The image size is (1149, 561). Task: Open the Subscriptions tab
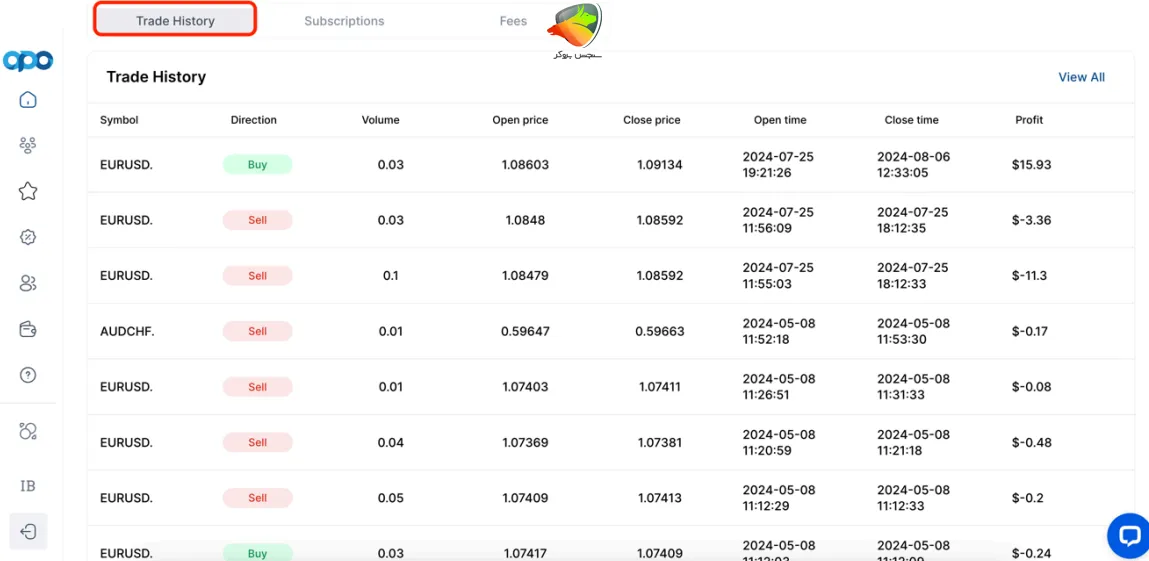(x=344, y=21)
